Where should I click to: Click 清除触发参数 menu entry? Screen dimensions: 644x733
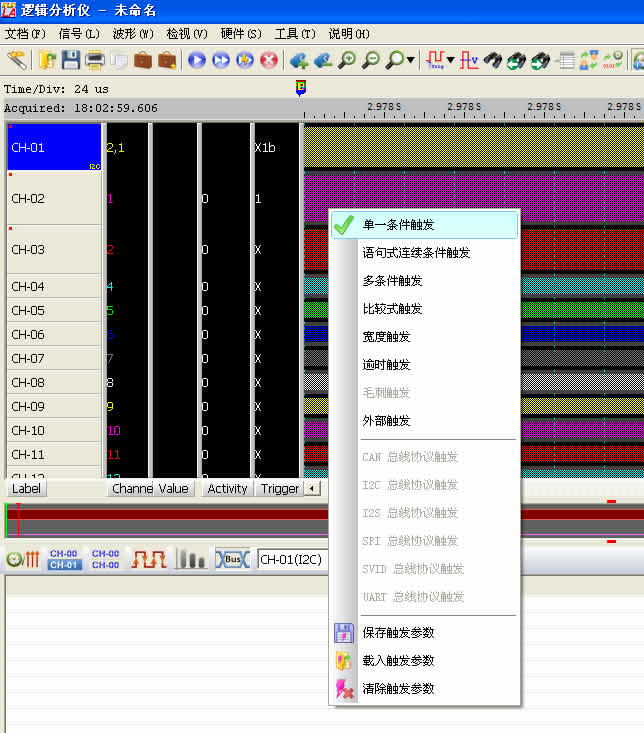[425, 689]
